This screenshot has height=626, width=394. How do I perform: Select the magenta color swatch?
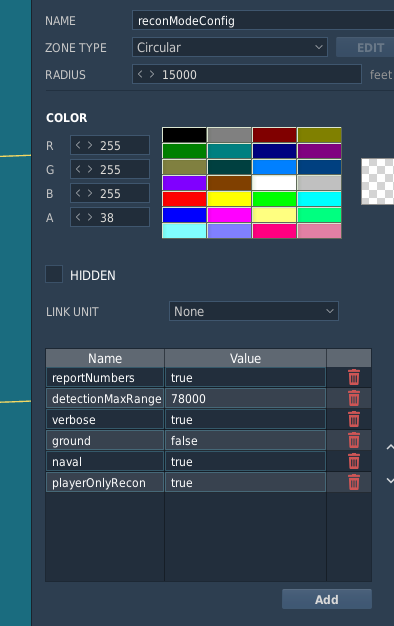(230, 215)
